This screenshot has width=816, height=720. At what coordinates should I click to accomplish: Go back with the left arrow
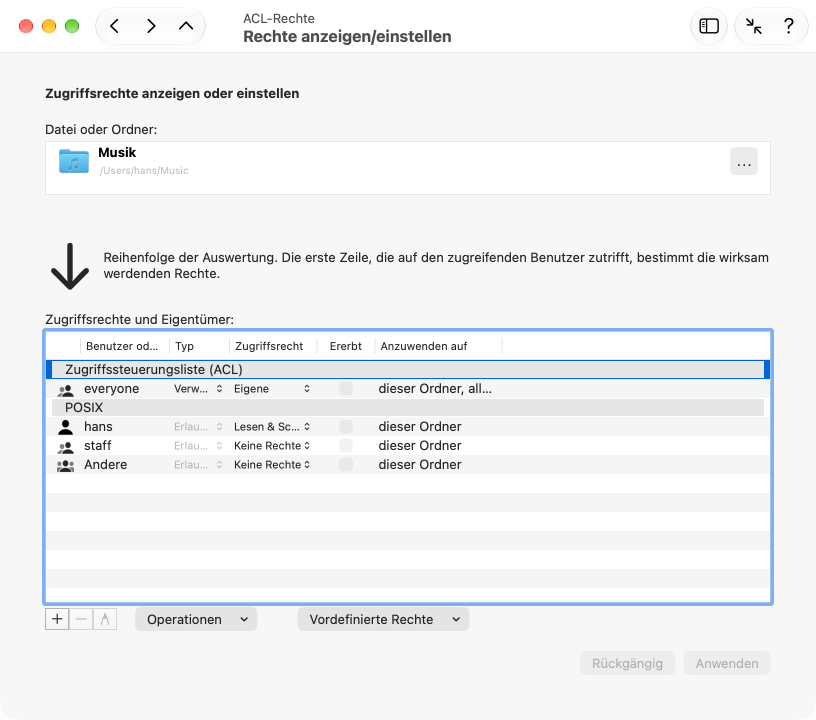click(114, 26)
